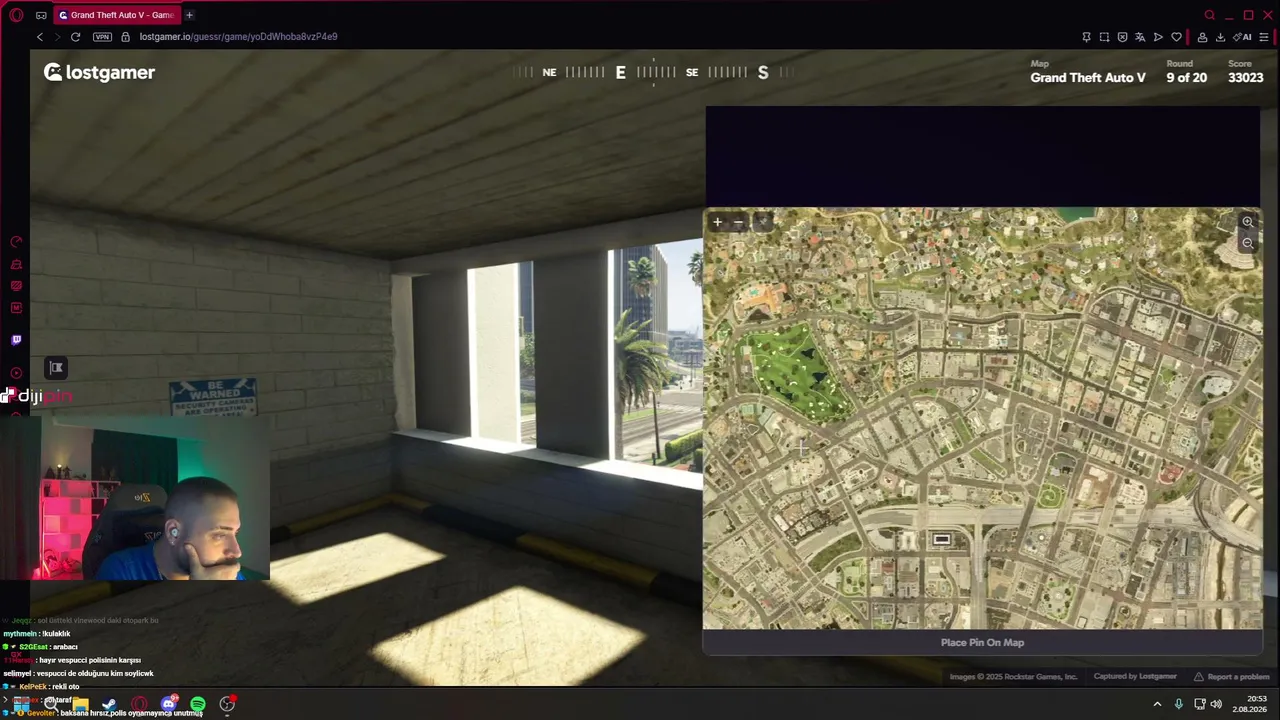Toggle the map pin-lock button

762,222
